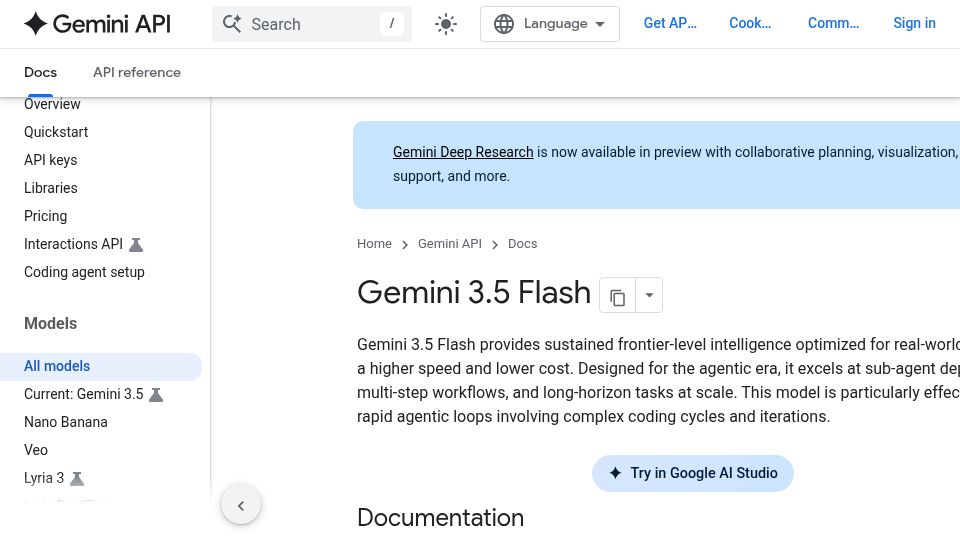Follow the Gemini Deep Research link
960x540 pixels.
[x=463, y=152]
